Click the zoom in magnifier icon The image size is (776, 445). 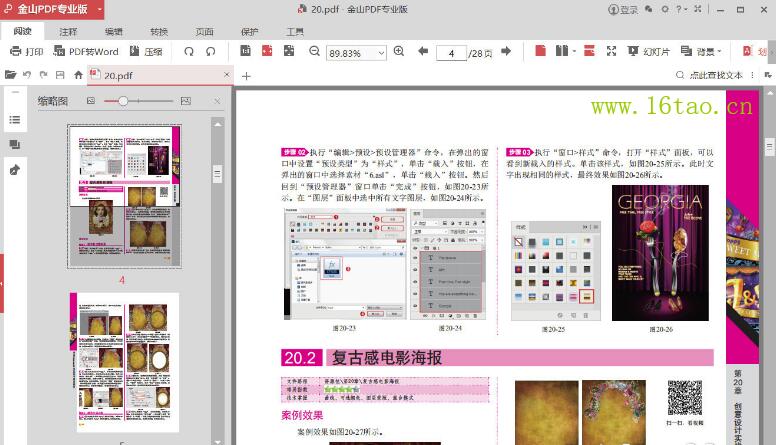pyautogui.click(x=399, y=51)
